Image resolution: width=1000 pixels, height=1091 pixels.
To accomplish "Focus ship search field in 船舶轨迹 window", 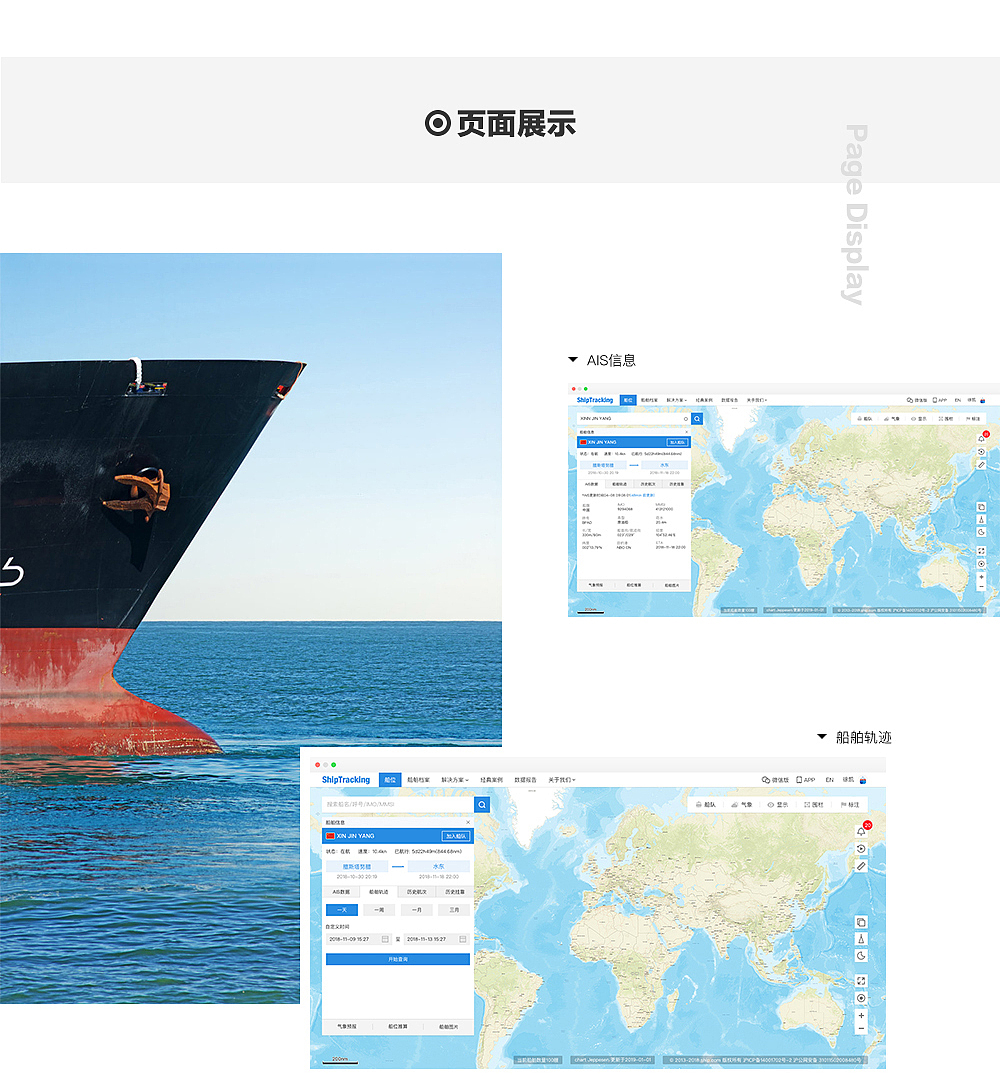I will [398, 804].
